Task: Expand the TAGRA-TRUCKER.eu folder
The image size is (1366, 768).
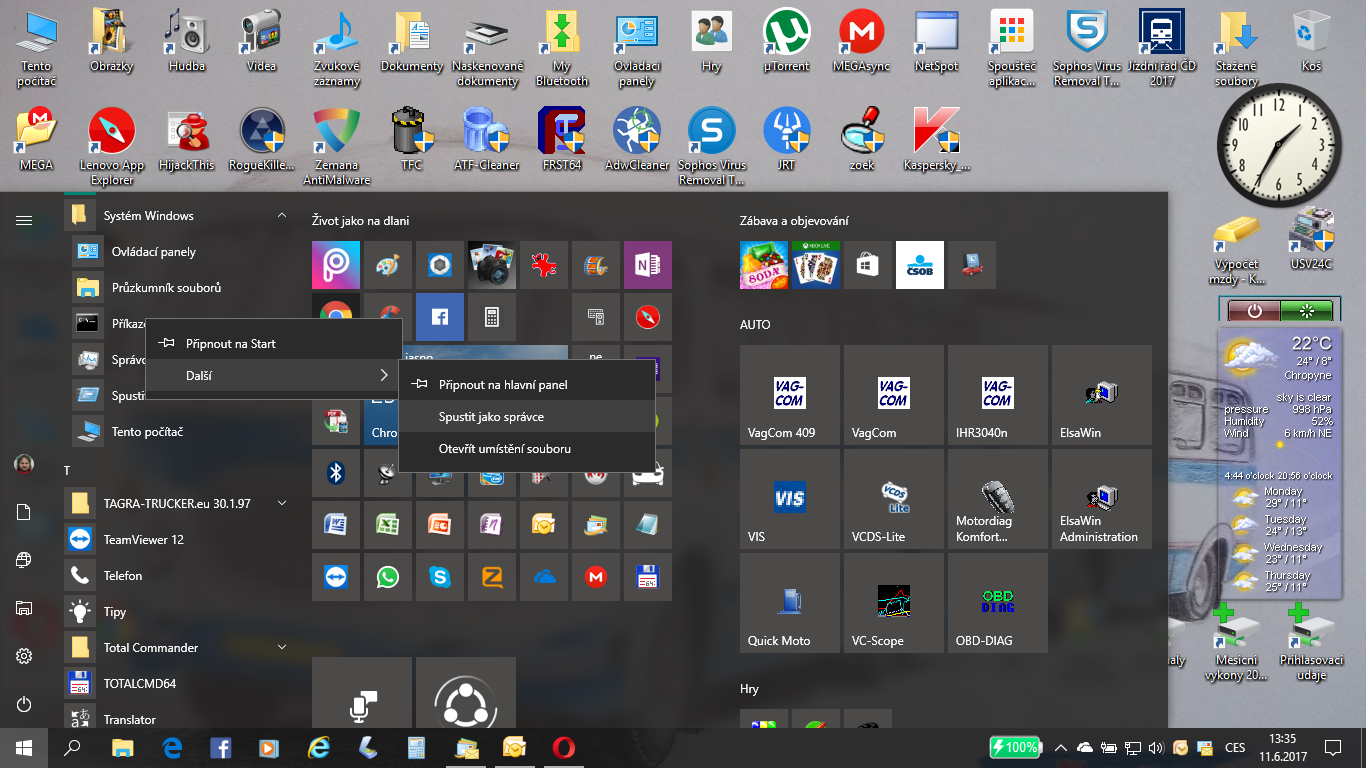Action: tap(282, 503)
